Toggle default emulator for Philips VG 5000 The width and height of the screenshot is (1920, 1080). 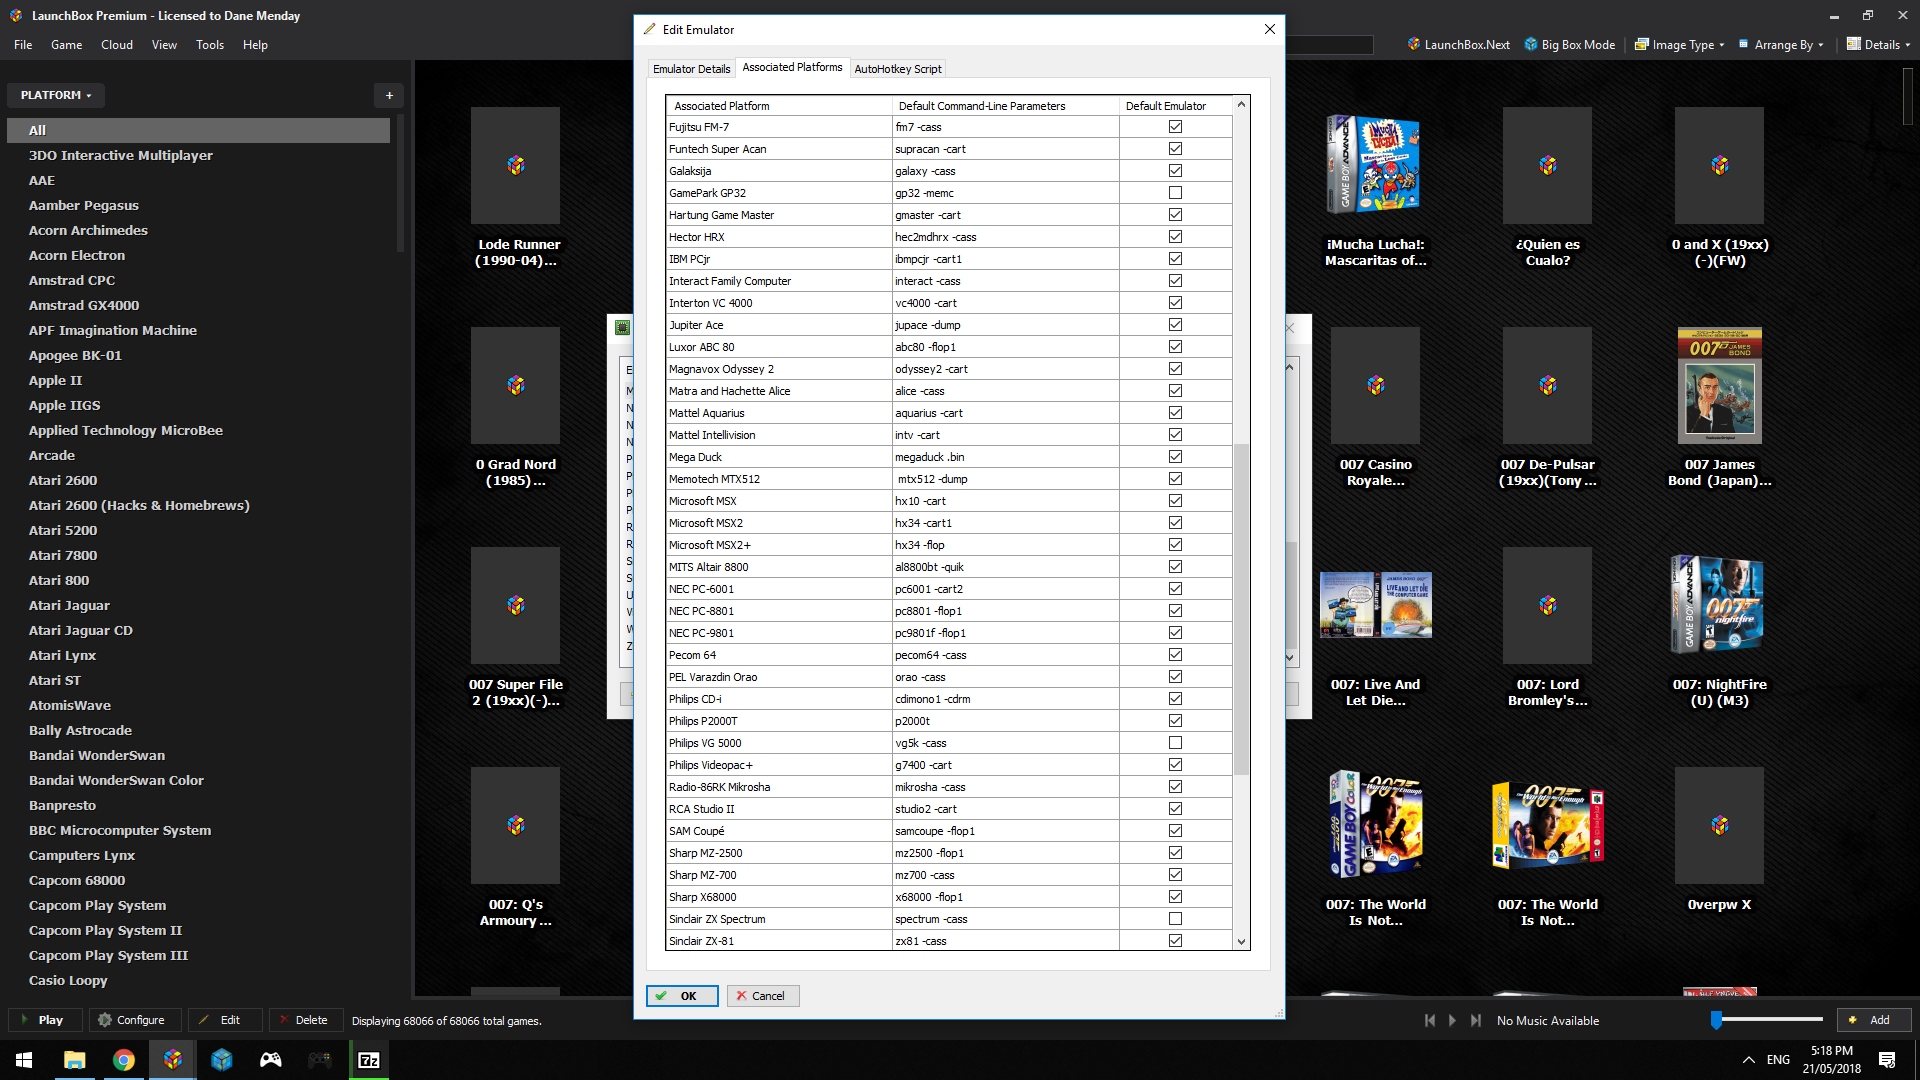[x=1175, y=743]
